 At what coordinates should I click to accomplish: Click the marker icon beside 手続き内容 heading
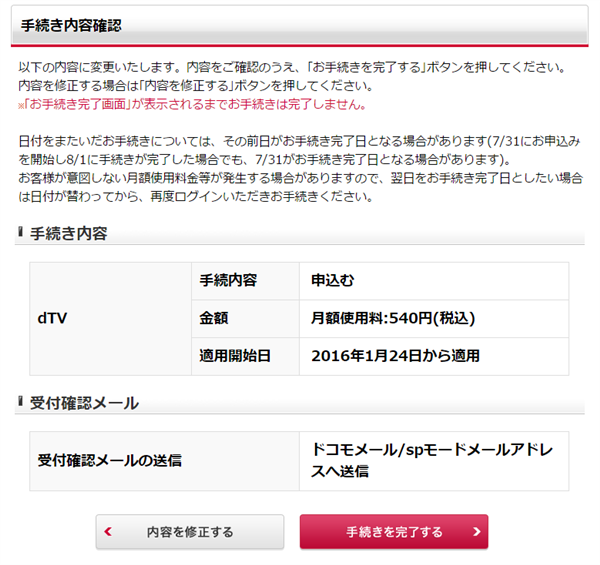[20, 233]
